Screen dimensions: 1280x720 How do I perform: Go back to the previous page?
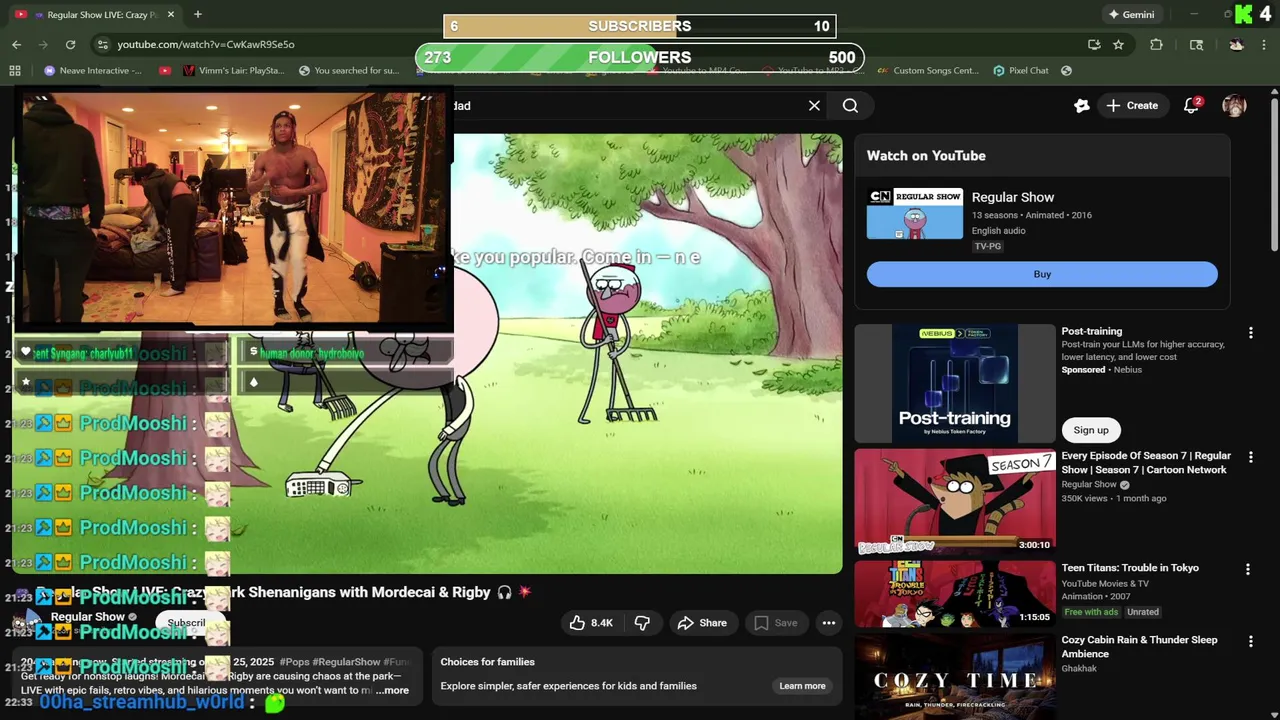[16, 44]
